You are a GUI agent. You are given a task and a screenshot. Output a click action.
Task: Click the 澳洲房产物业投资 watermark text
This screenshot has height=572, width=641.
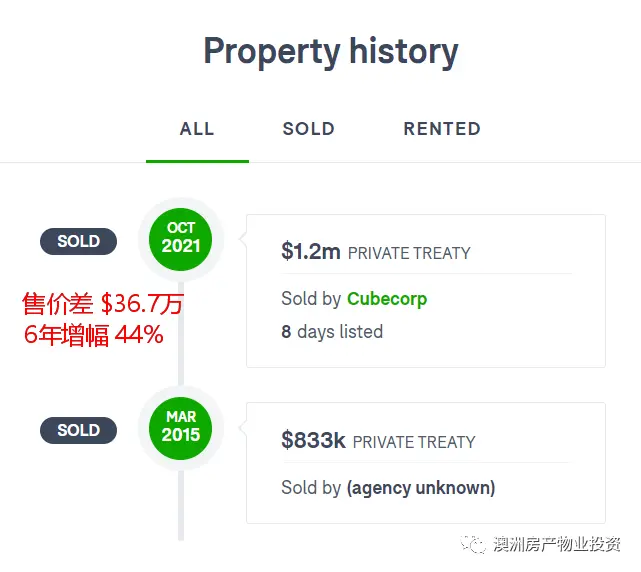[x=557, y=544]
